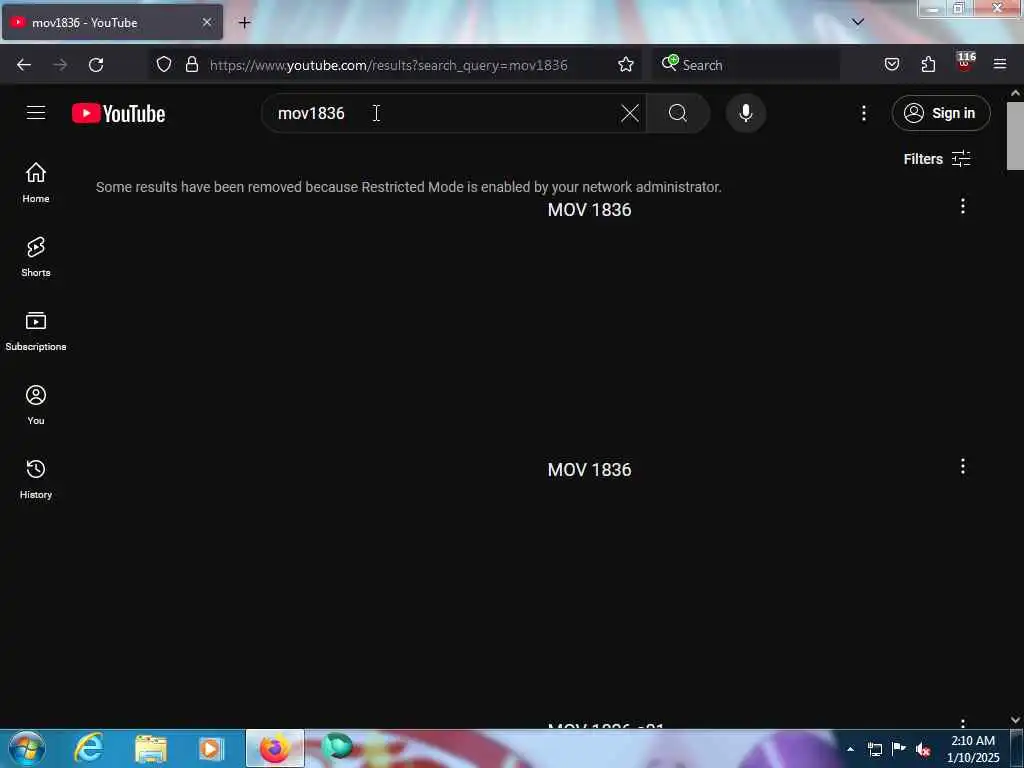Open Shorts from the sidebar
The image size is (1024, 768).
(36, 257)
